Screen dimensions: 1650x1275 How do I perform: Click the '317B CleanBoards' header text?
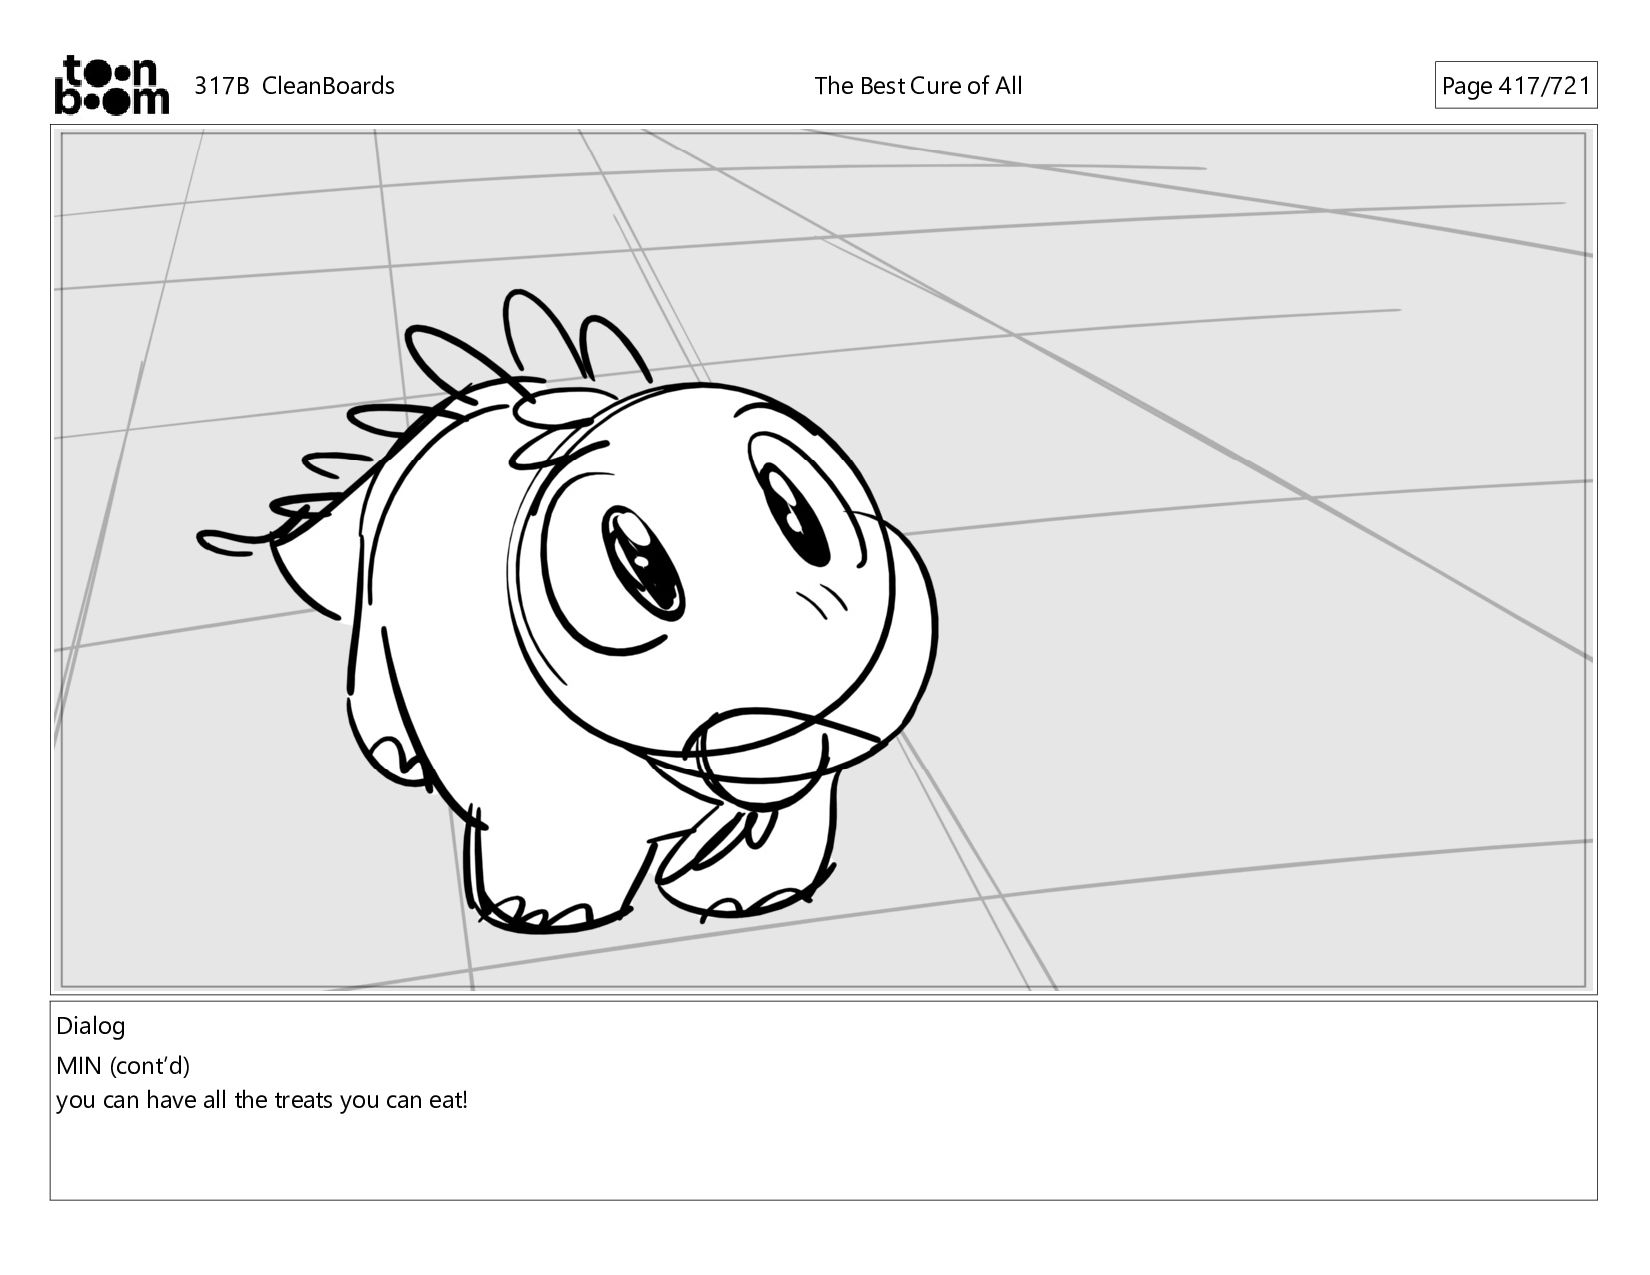pos(294,86)
